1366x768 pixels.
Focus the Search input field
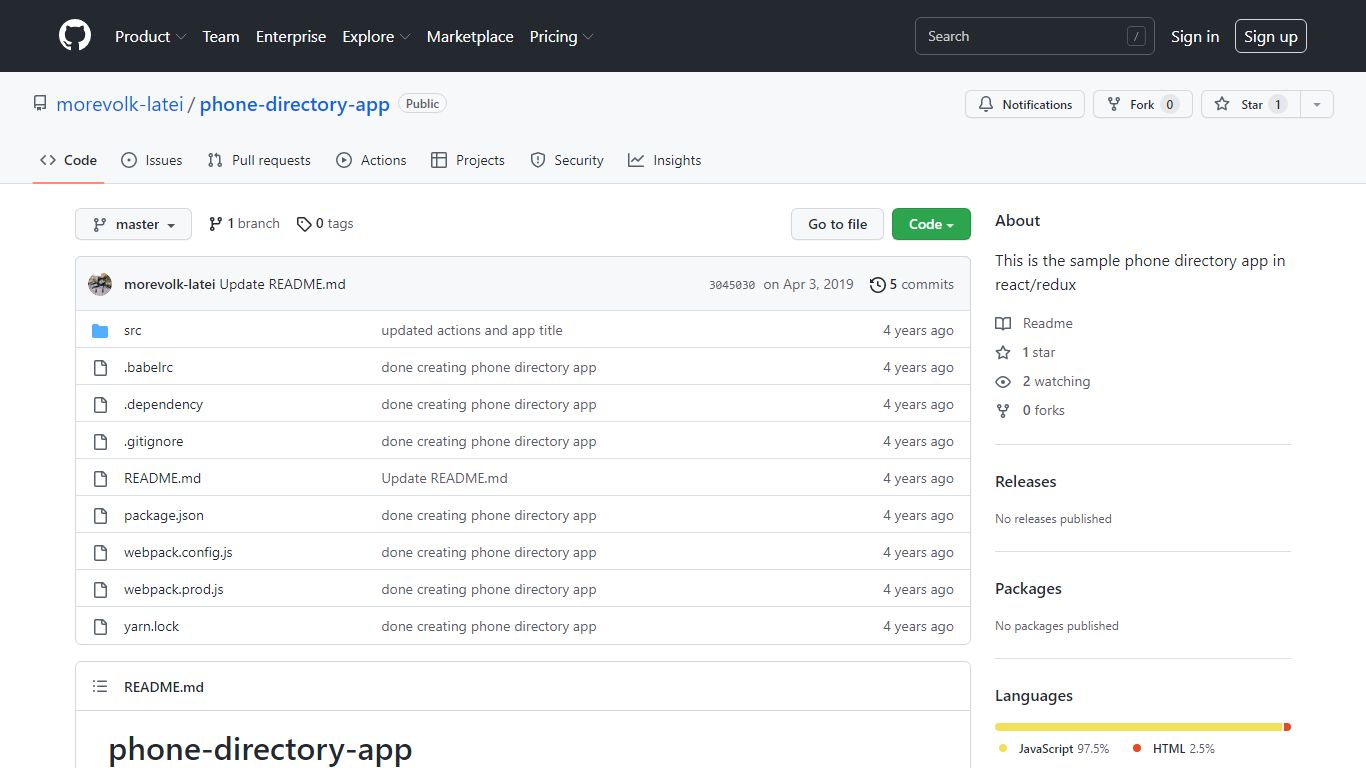click(1035, 36)
